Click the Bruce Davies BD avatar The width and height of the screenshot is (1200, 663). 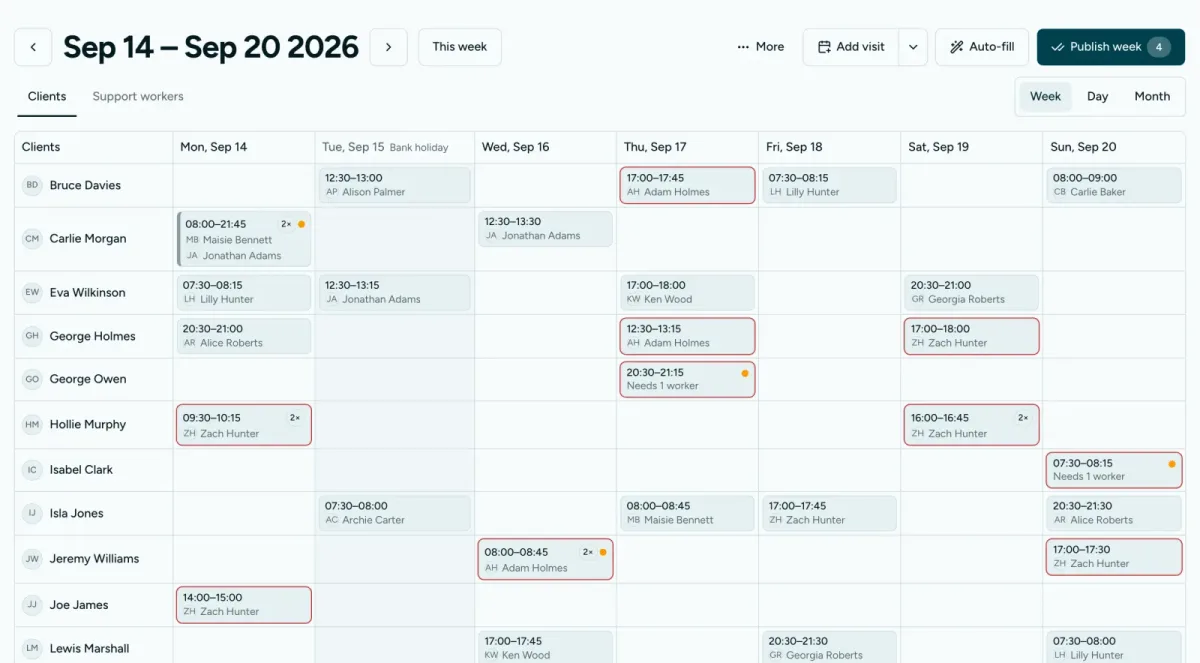pos(33,185)
